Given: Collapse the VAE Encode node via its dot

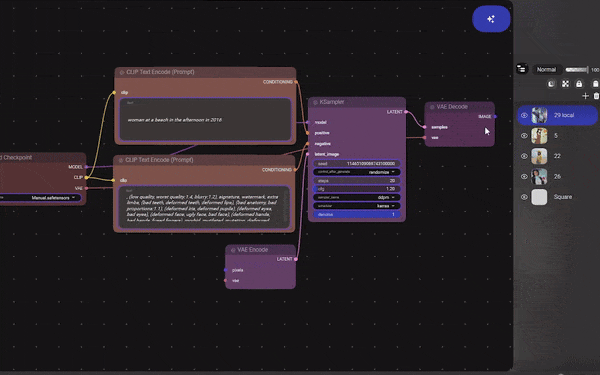Looking at the screenshot, I should (233, 250).
